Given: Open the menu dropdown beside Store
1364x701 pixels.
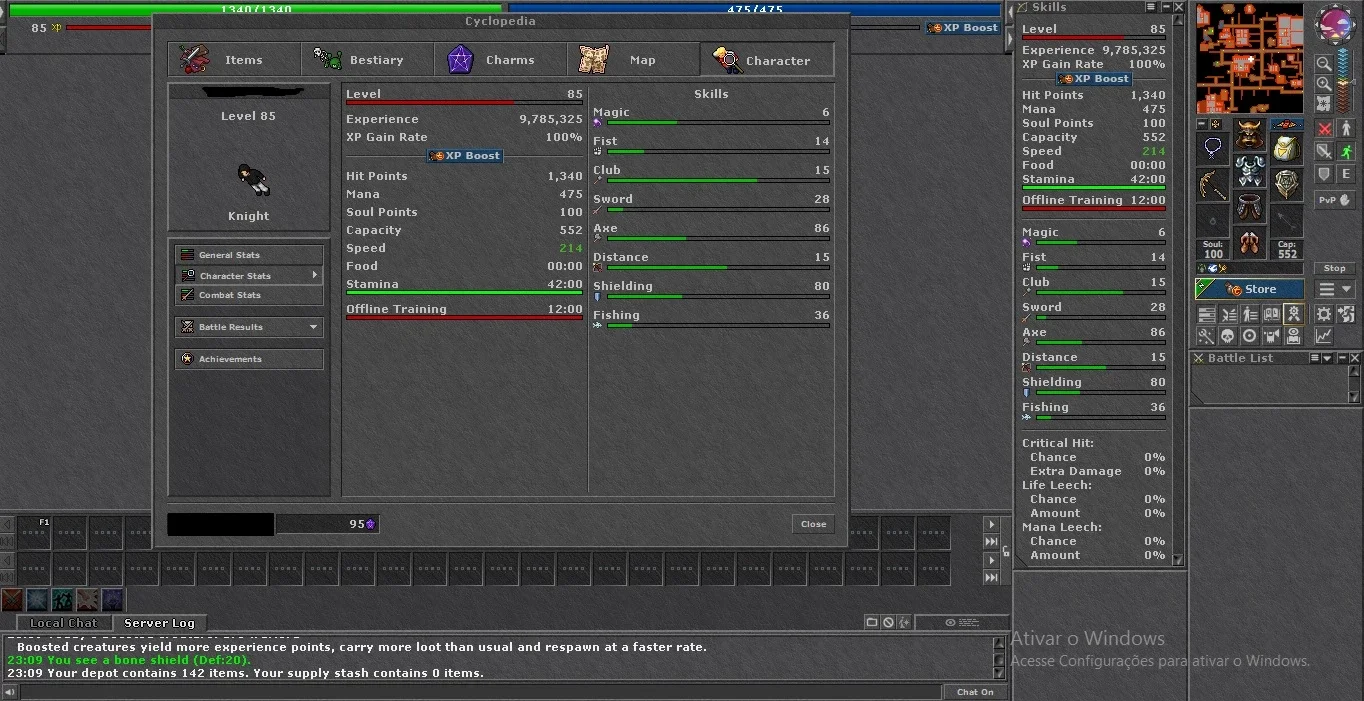Looking at the screenshot, I should click(x=1334, y=289).
